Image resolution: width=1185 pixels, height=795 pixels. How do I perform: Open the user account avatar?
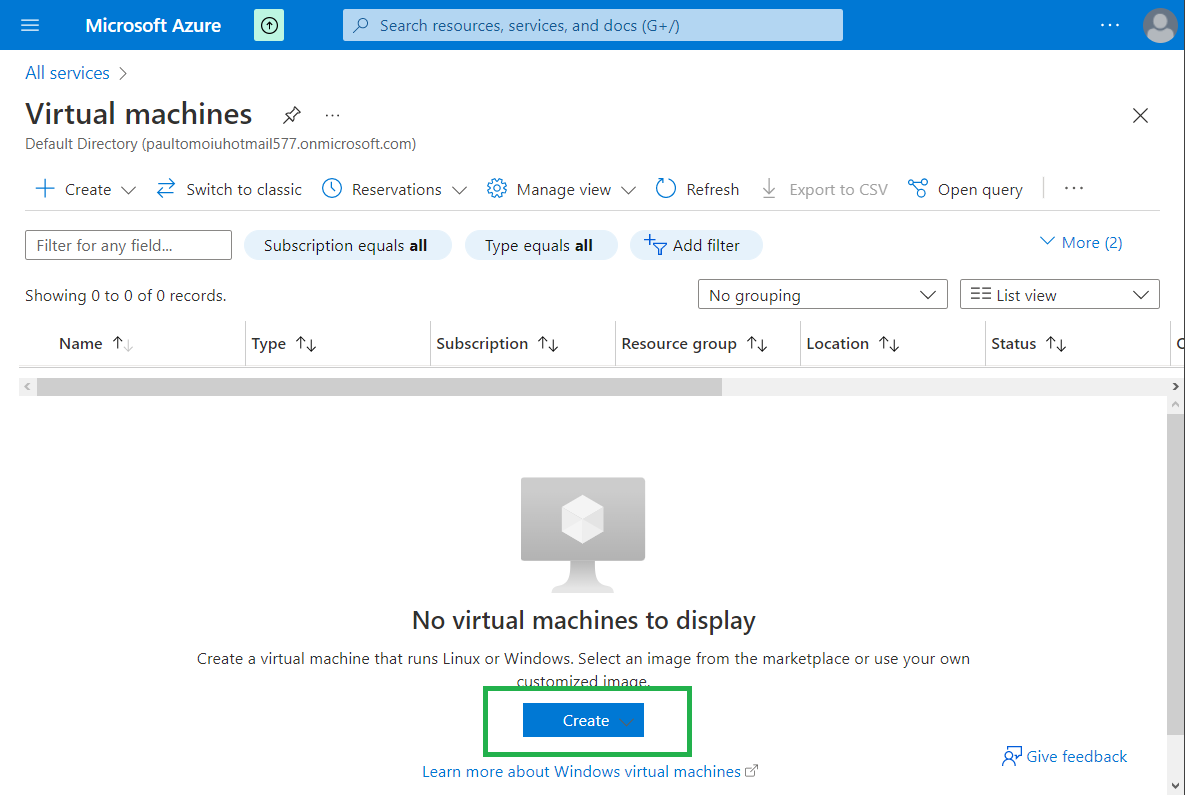coord(1160,25)
